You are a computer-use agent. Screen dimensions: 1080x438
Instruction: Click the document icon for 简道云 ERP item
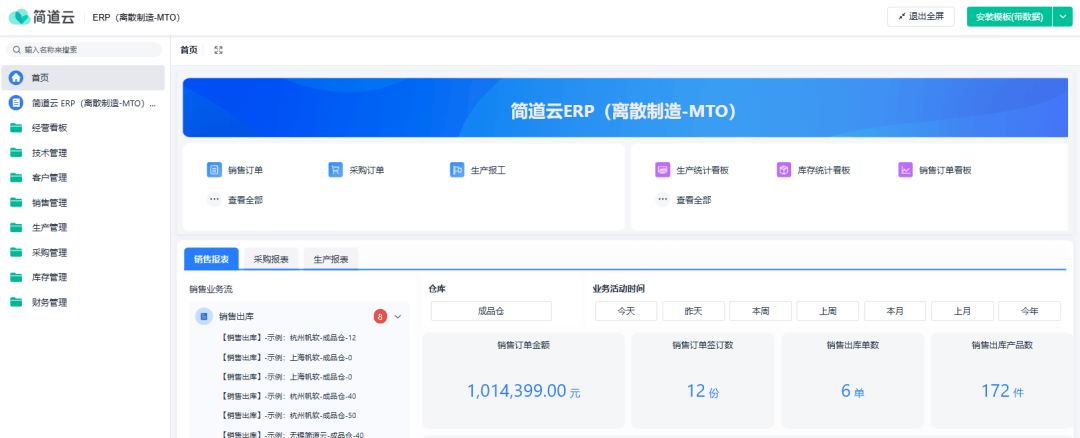coord(16,103)
